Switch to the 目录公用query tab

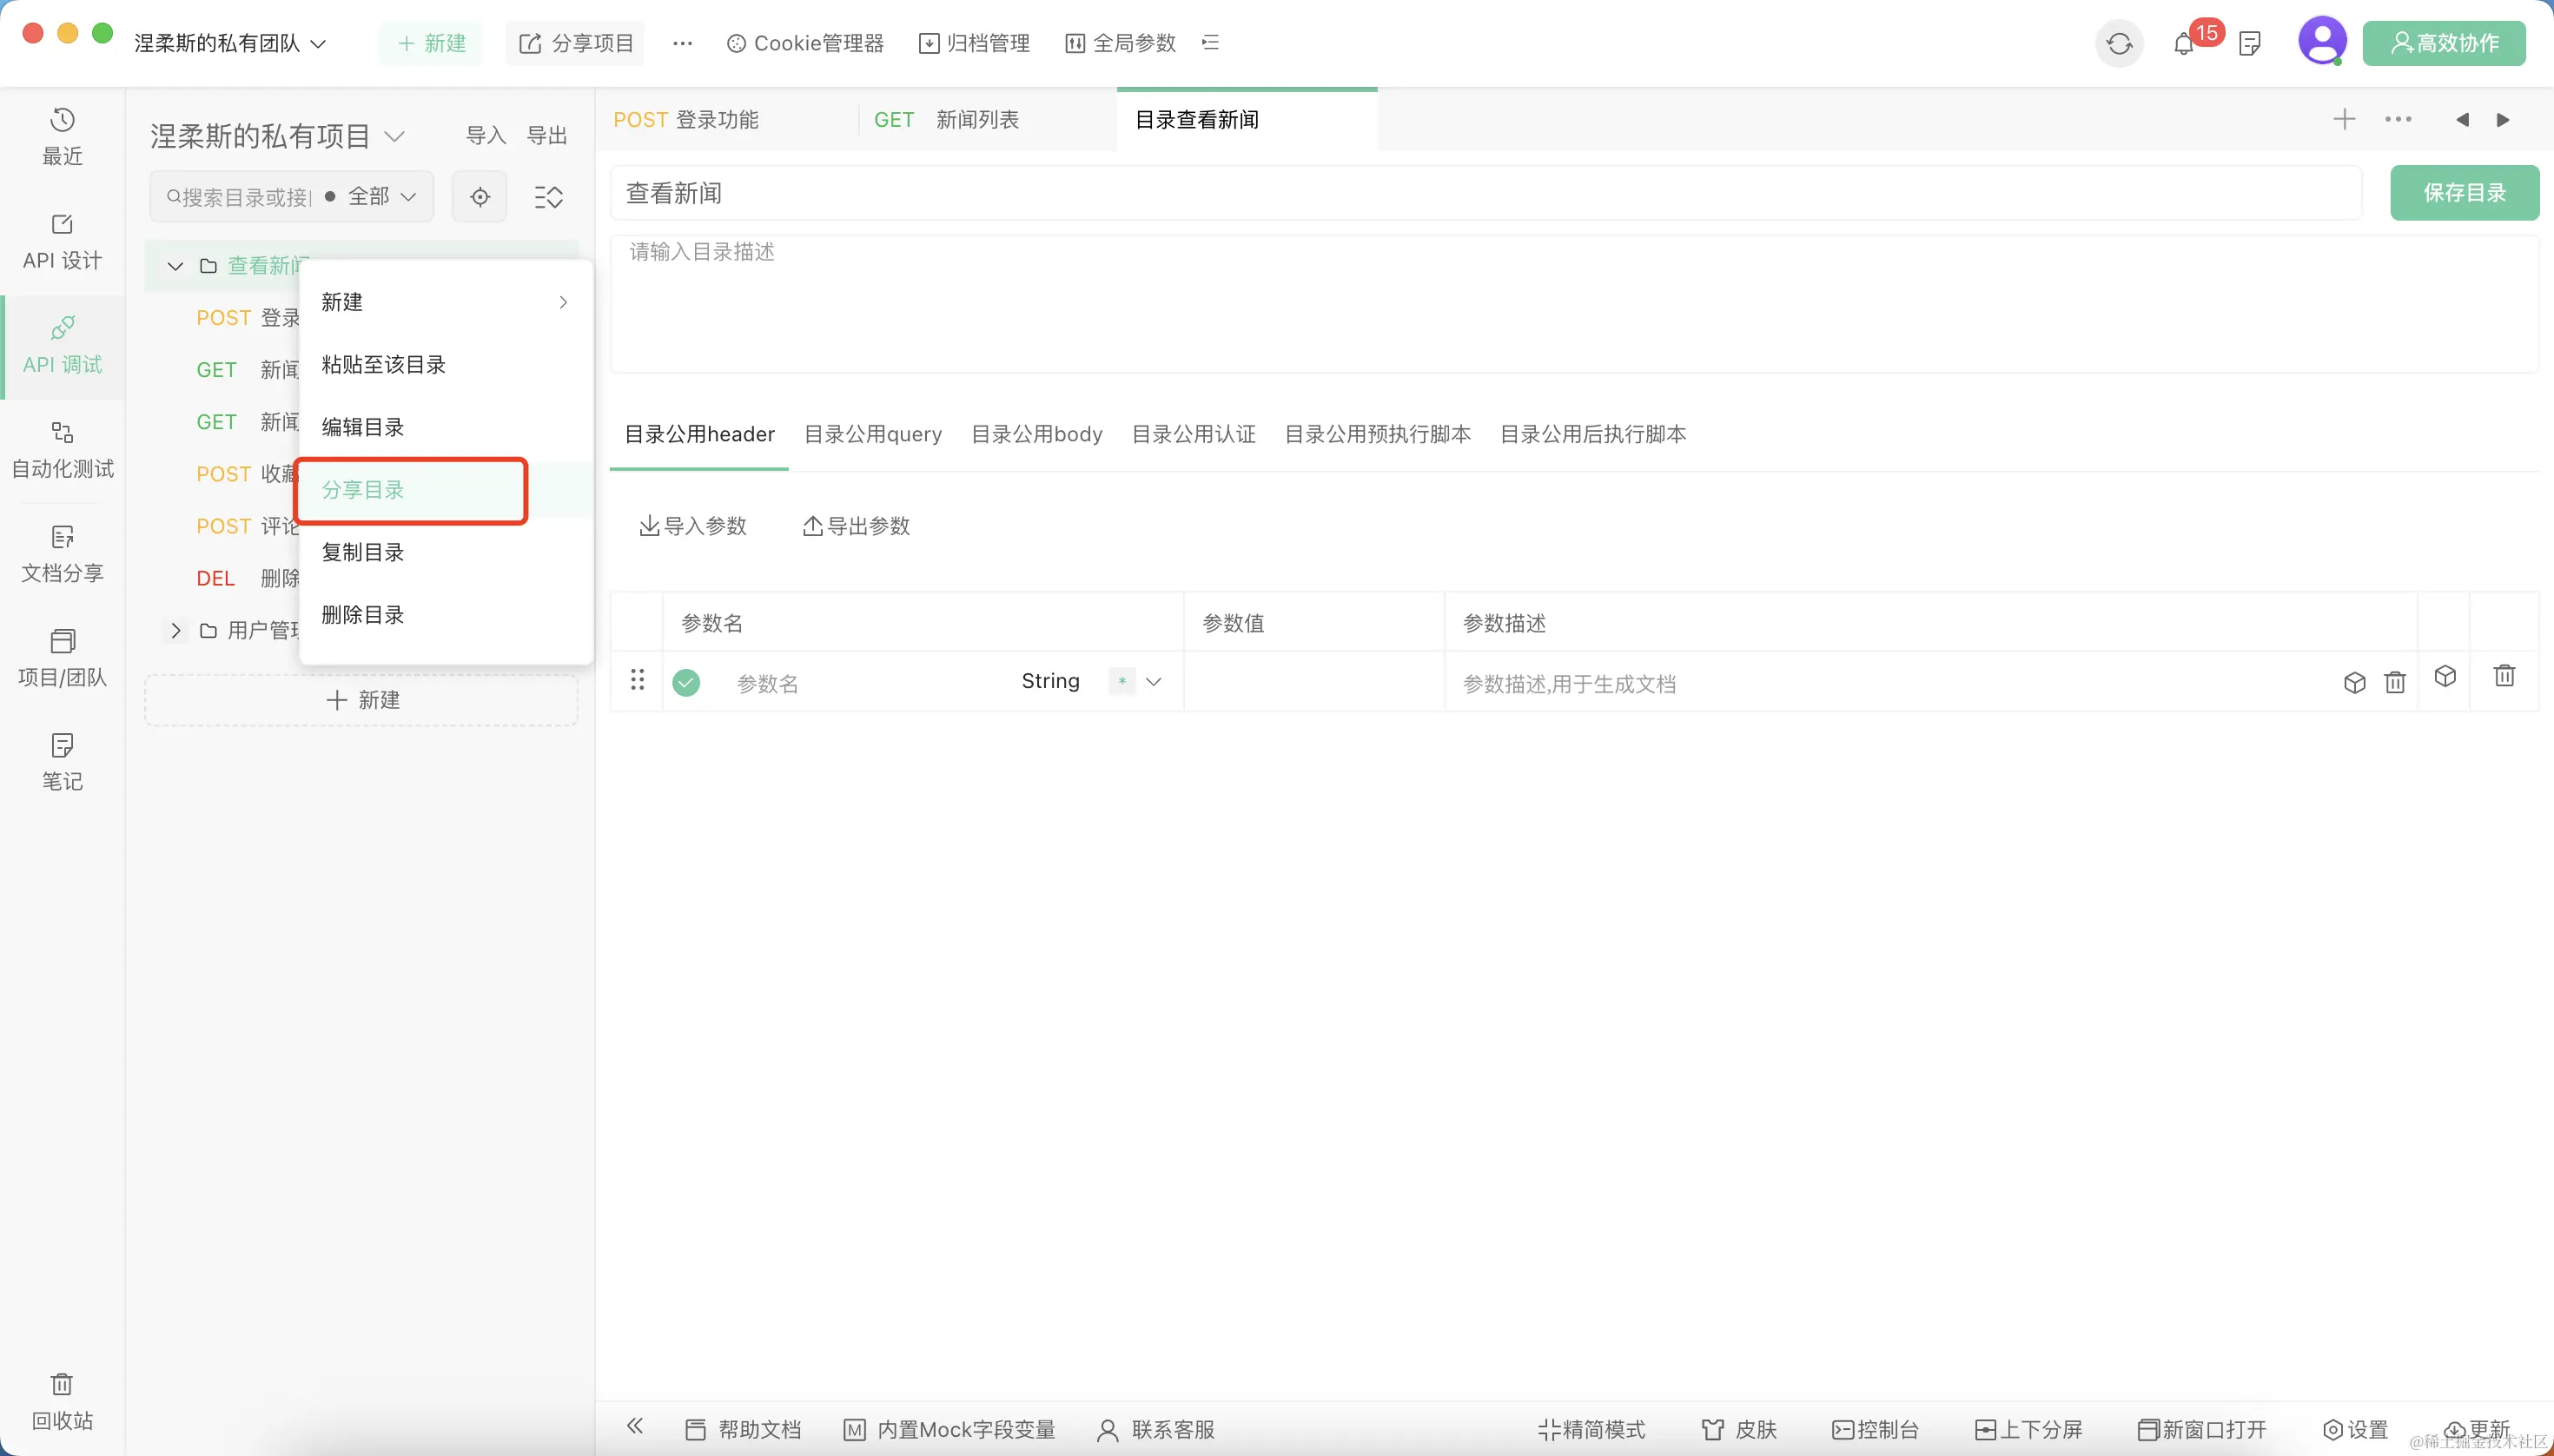(872, 434)
